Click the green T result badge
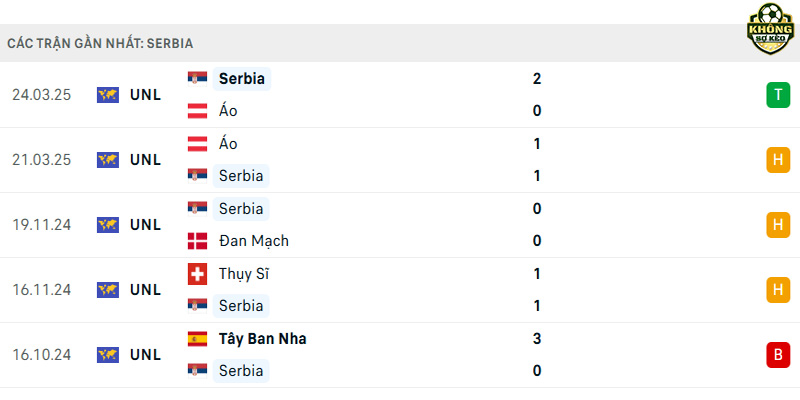800x400 pixels. point(778,95)
